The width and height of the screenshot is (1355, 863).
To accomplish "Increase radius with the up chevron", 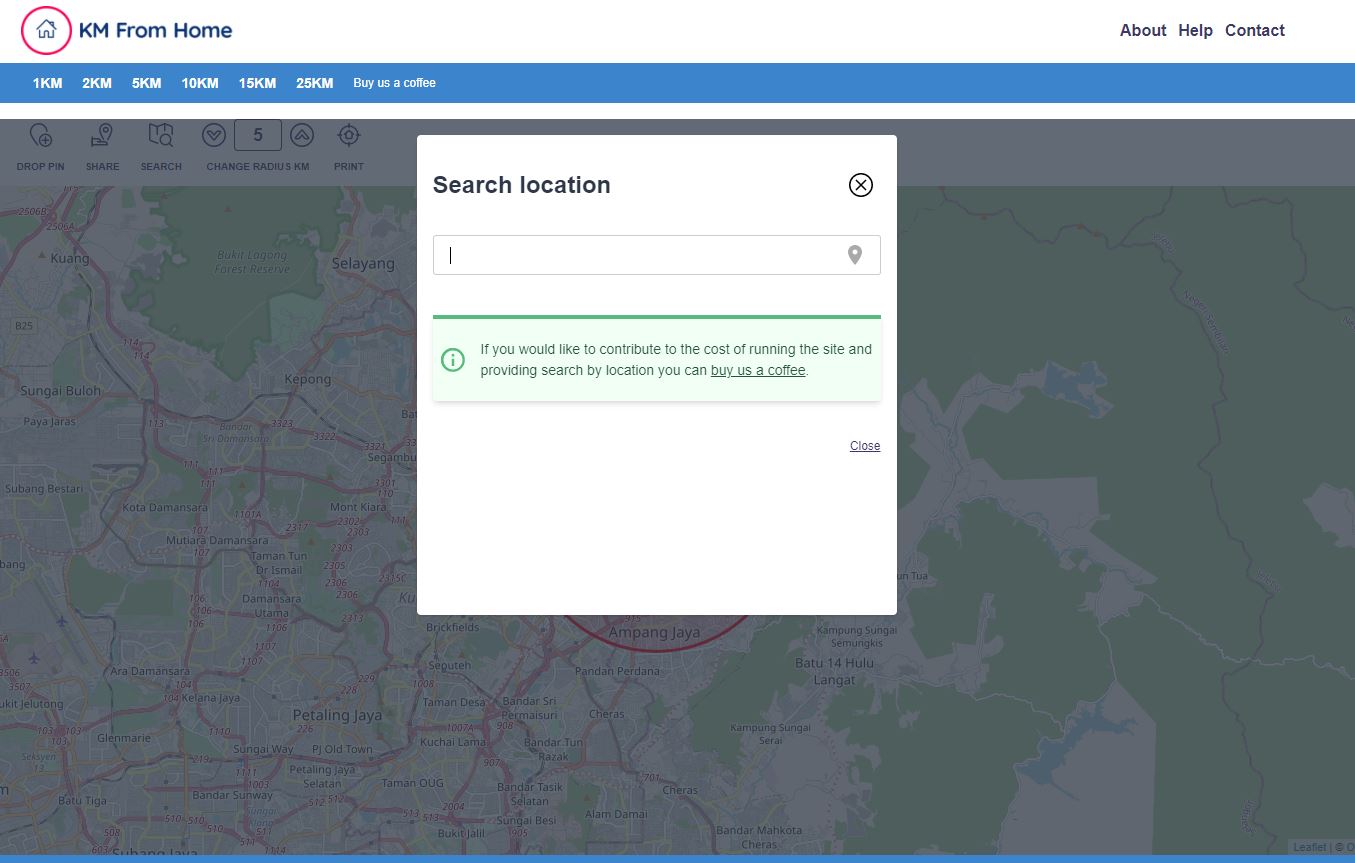I will point(302,135).
